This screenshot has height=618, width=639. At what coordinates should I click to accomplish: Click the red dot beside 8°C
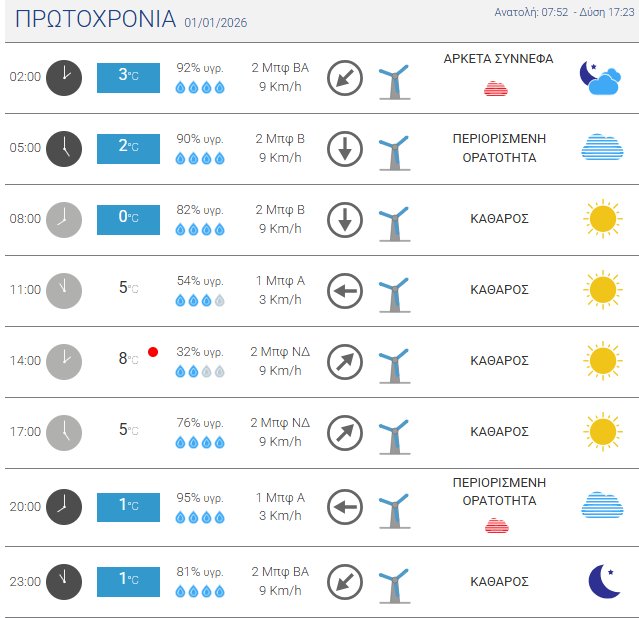click(153, 352)
